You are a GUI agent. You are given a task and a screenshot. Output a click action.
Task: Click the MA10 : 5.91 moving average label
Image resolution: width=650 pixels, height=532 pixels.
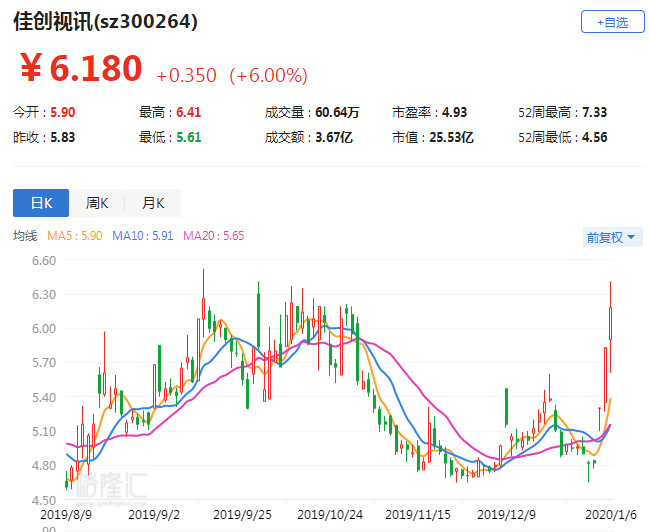point(143,236)
